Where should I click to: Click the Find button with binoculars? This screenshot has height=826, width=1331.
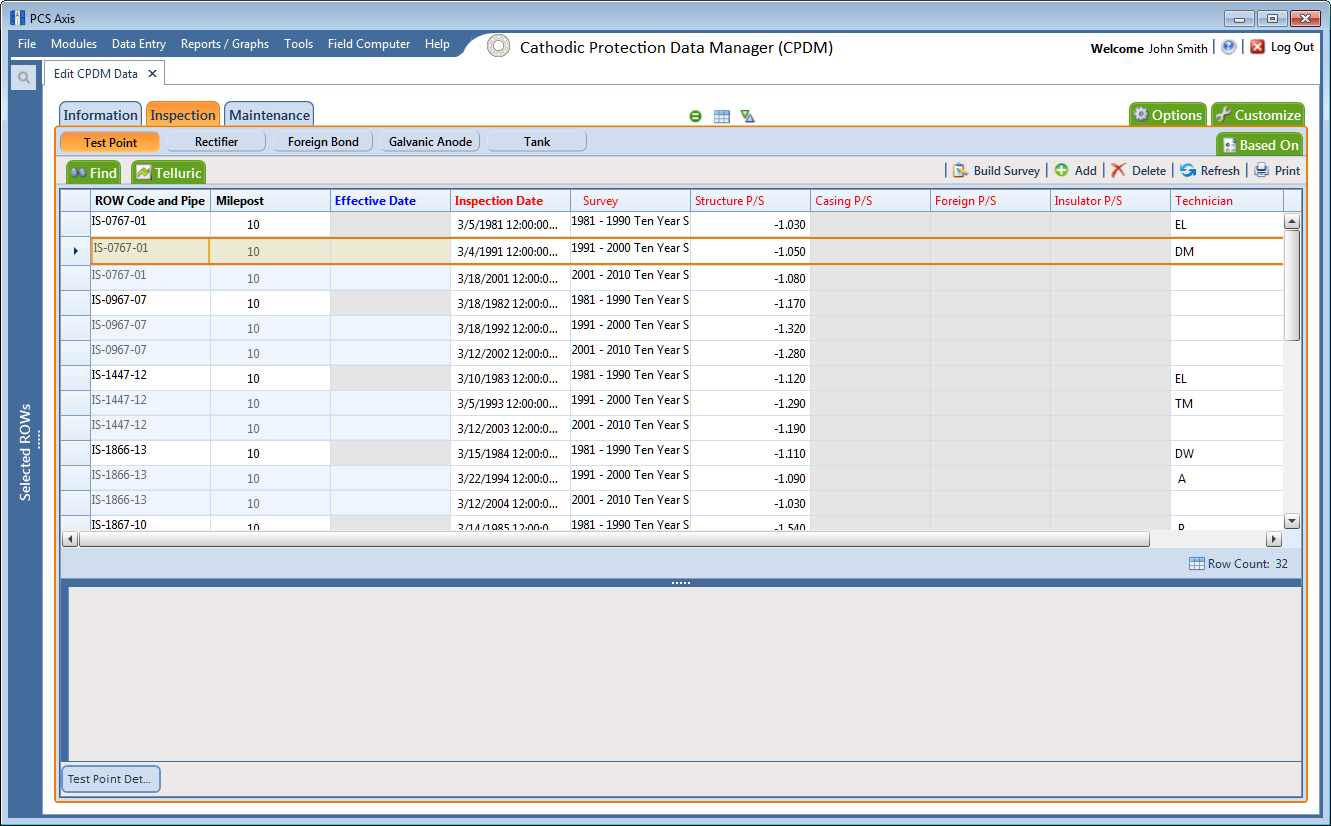[x=94, y=172]
